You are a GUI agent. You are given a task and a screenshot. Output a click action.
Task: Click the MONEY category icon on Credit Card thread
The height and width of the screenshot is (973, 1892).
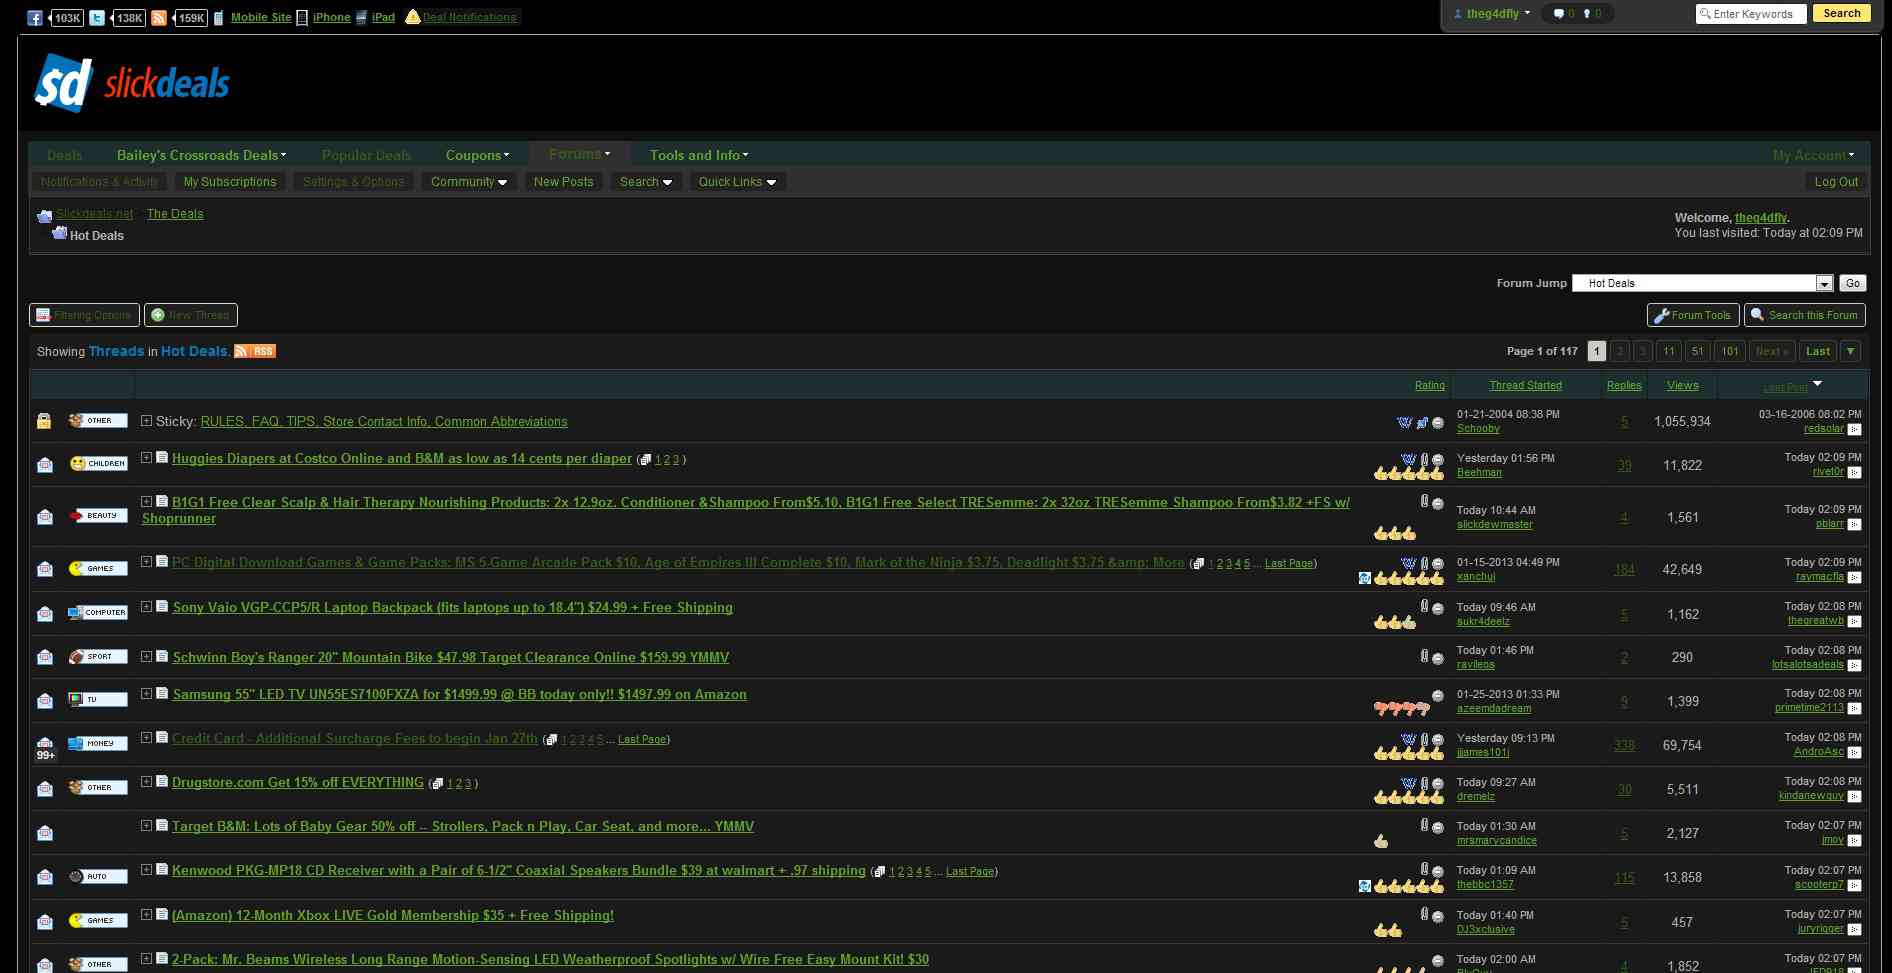(95, 743)
